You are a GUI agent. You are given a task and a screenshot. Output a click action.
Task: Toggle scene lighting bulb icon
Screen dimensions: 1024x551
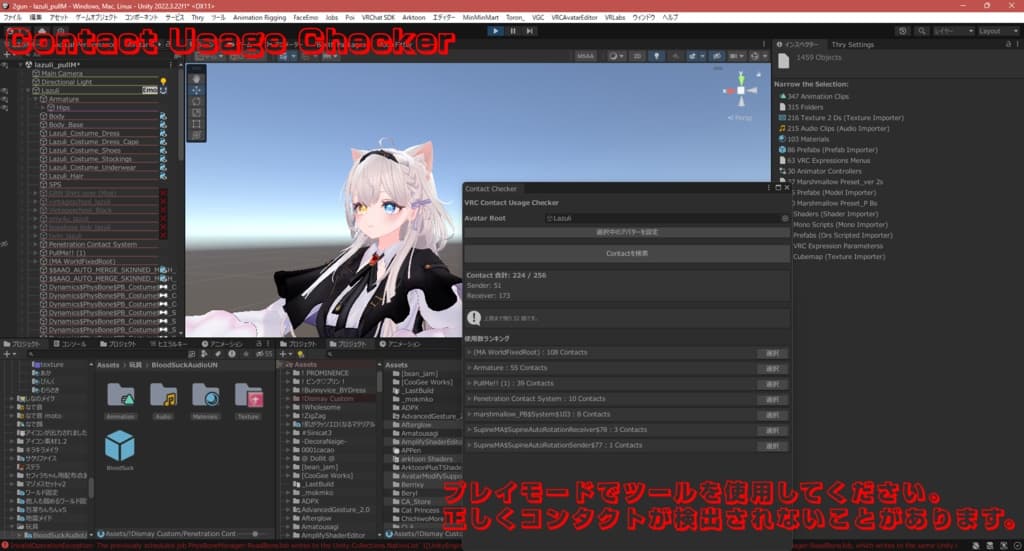pyautogui.click(x=657, y=56)
